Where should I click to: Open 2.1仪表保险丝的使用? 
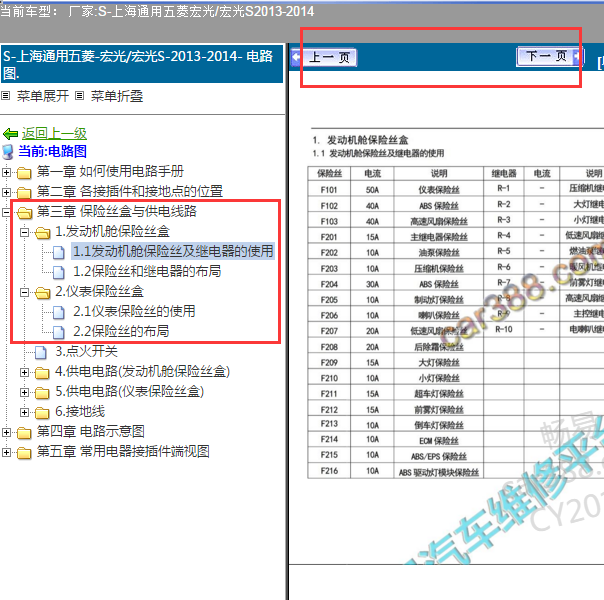(134, 312)
